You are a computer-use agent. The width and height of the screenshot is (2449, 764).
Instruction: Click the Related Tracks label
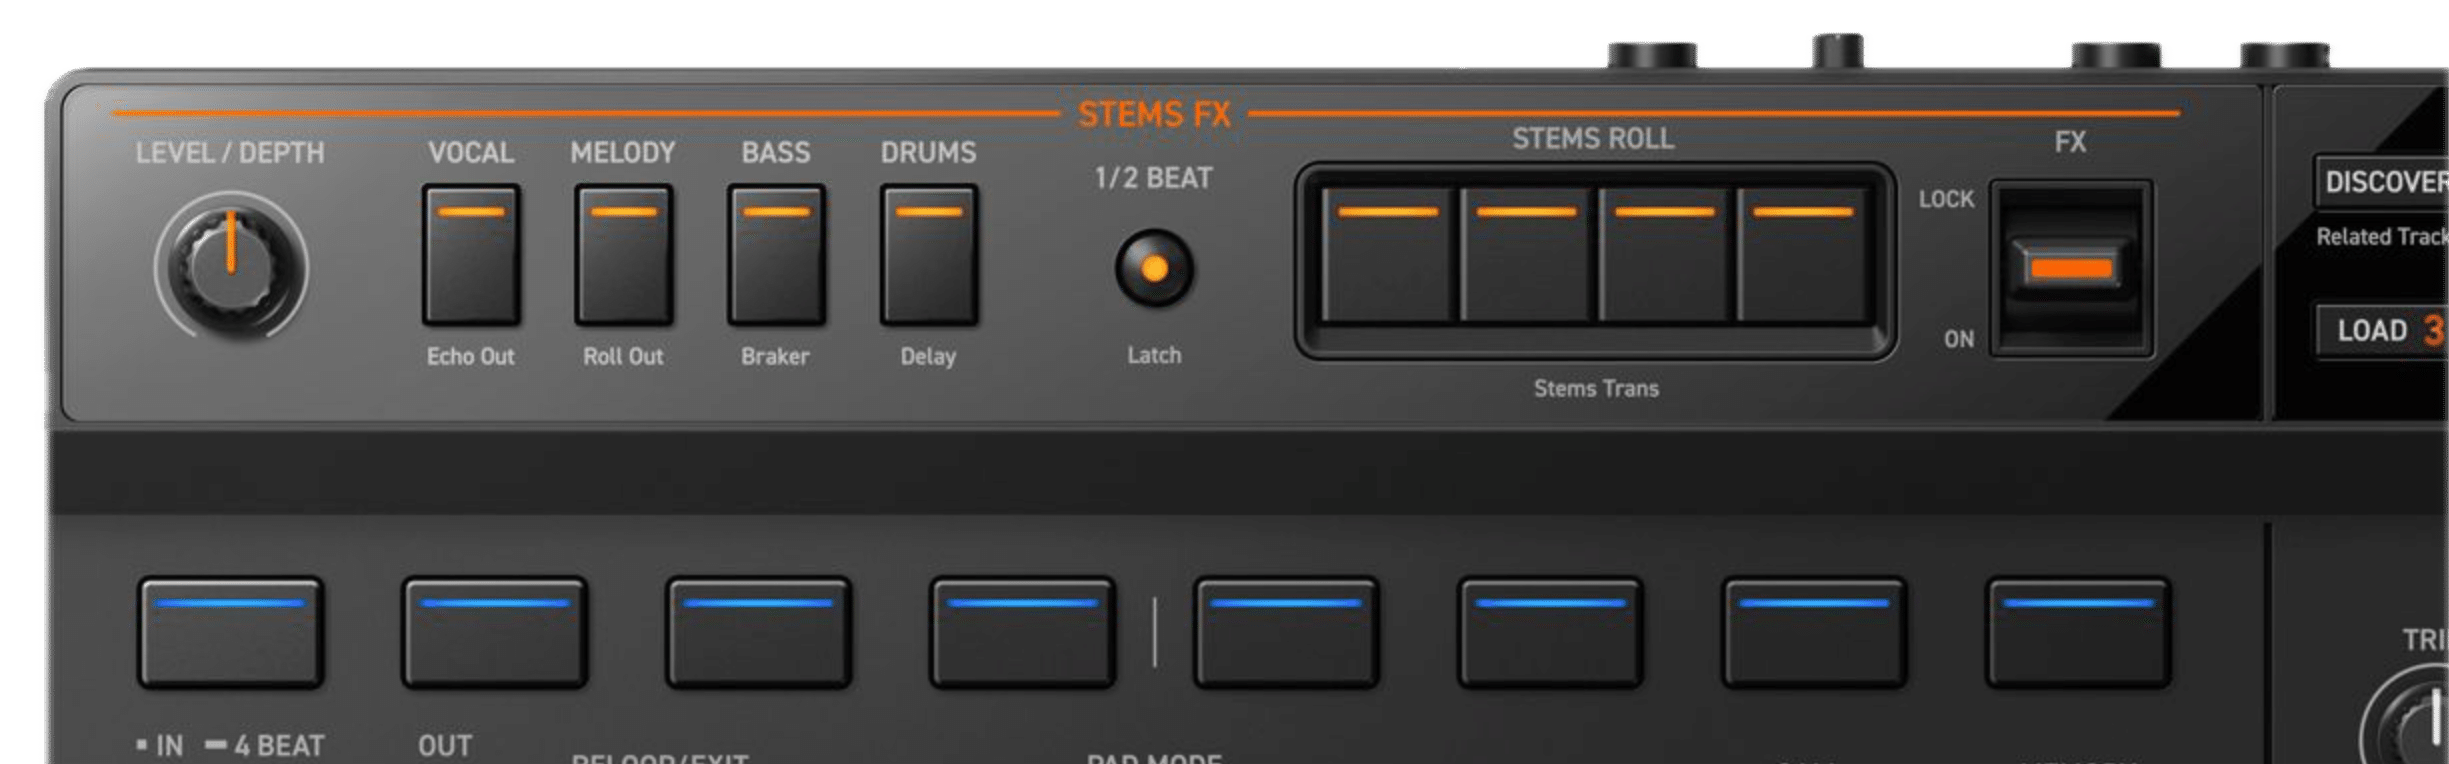[x=2383, y=237]
